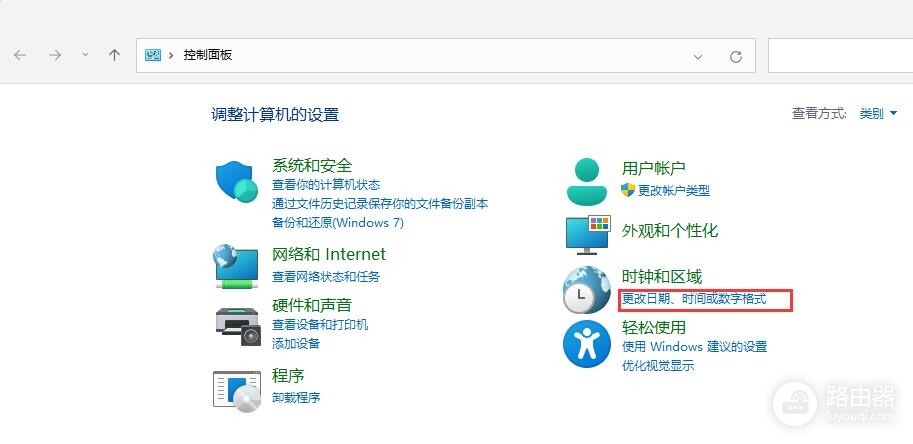This screenshot has width=913, height=444.
Task: Click the Control Panel address bar icon
Action: (x=153, y=55)
